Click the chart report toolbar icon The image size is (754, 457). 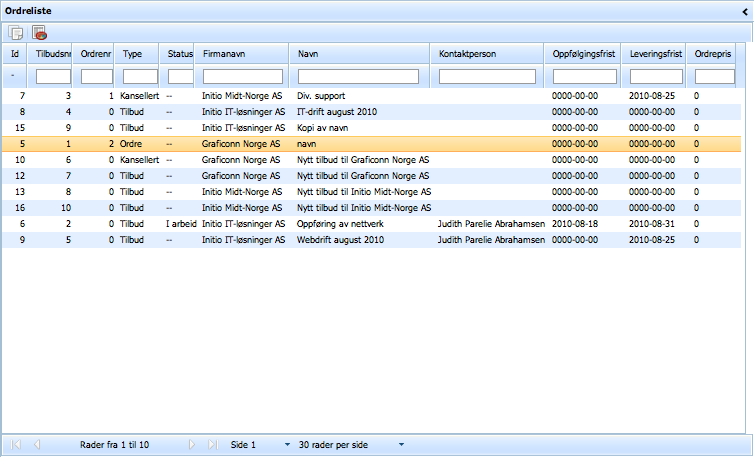[x=40, y=33]
